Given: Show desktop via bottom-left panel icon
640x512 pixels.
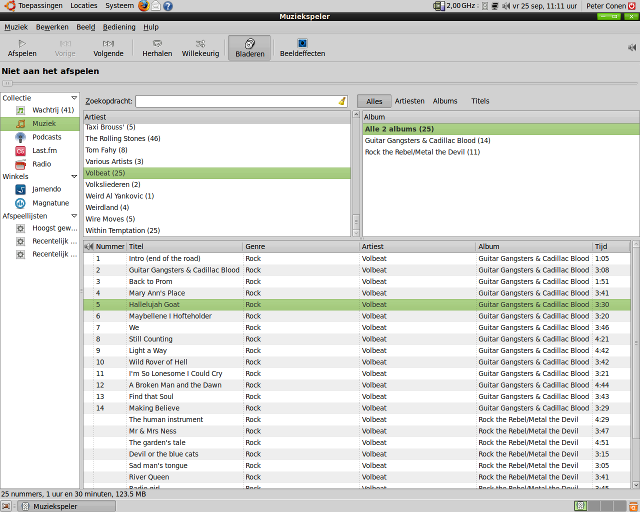Looking at the screenshot, I should (6, 506).
